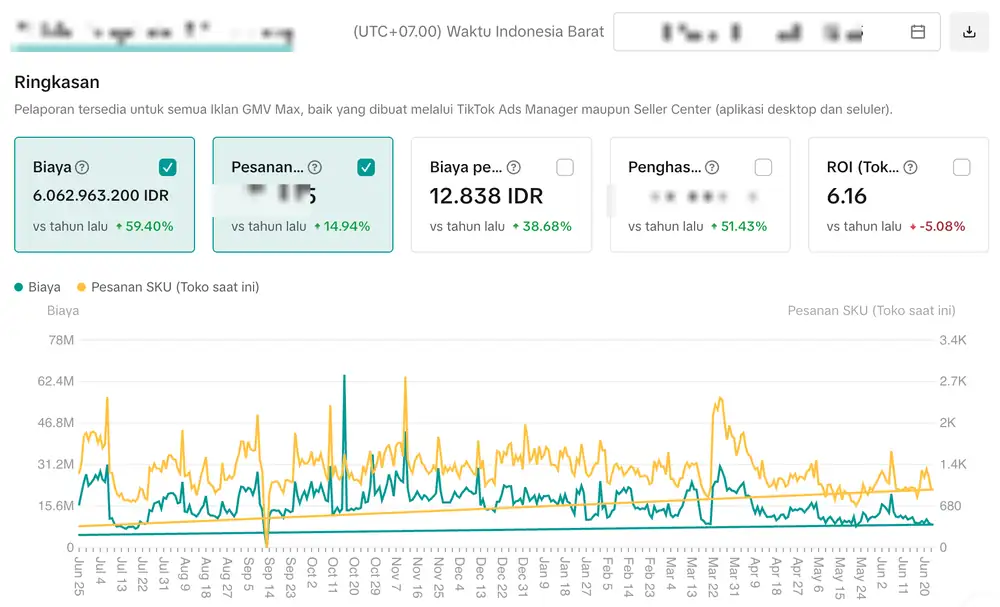The width and height of the screenshot is (1000, 607).
Task: Click the 38.68% growth figure
Action: tap(547, 226)
